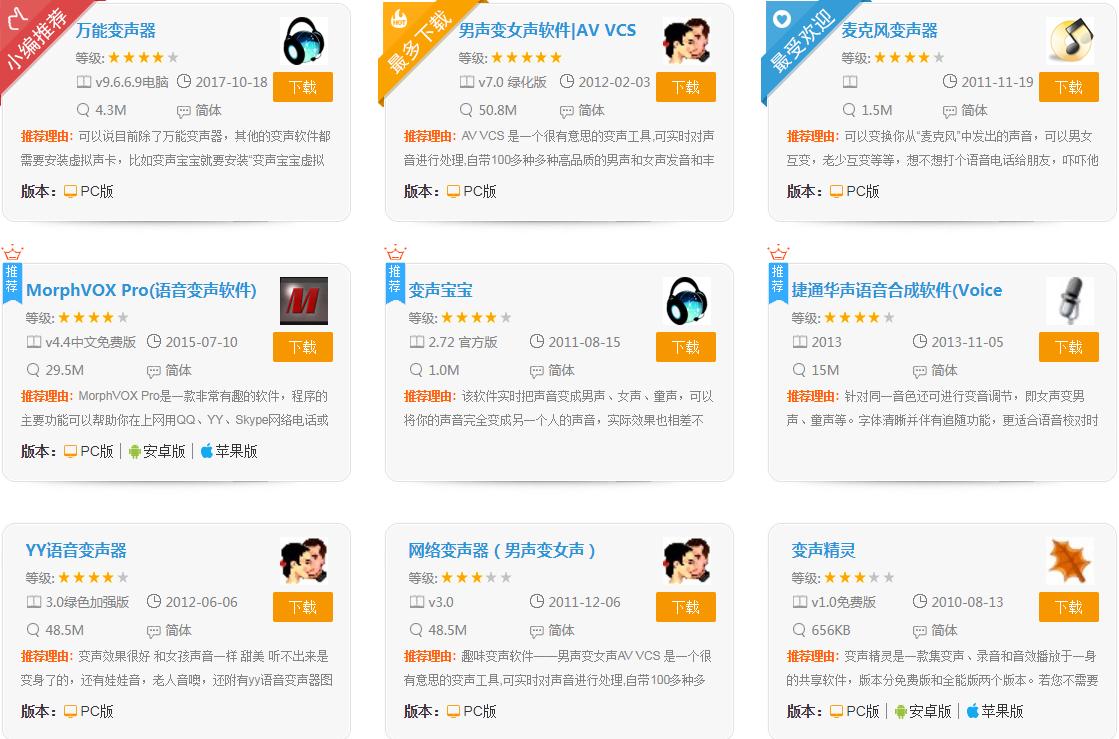The width and height of the screenshot is (1119, 739).
Task: Click 下载 for 变声宝宝
Action: pyautogui.click(x=686, y=347)
